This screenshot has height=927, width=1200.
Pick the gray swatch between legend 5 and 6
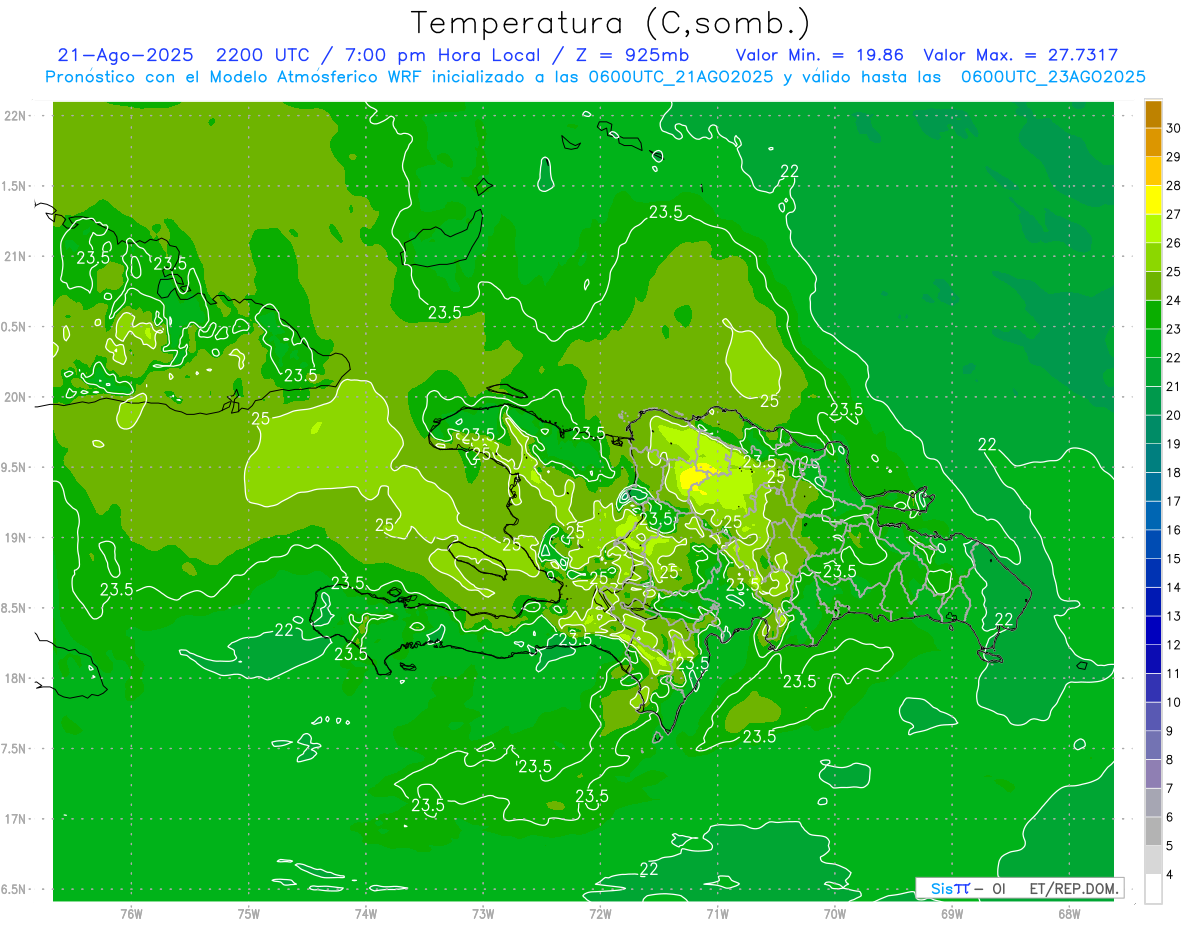pyautogui.click(x=1153, y=831)
